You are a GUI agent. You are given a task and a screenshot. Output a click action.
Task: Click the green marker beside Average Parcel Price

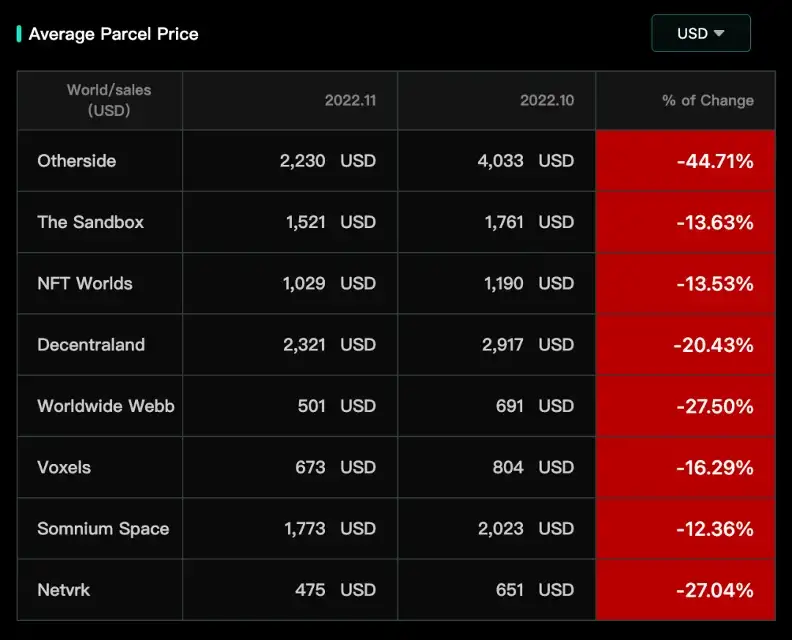tap(19, 34)
